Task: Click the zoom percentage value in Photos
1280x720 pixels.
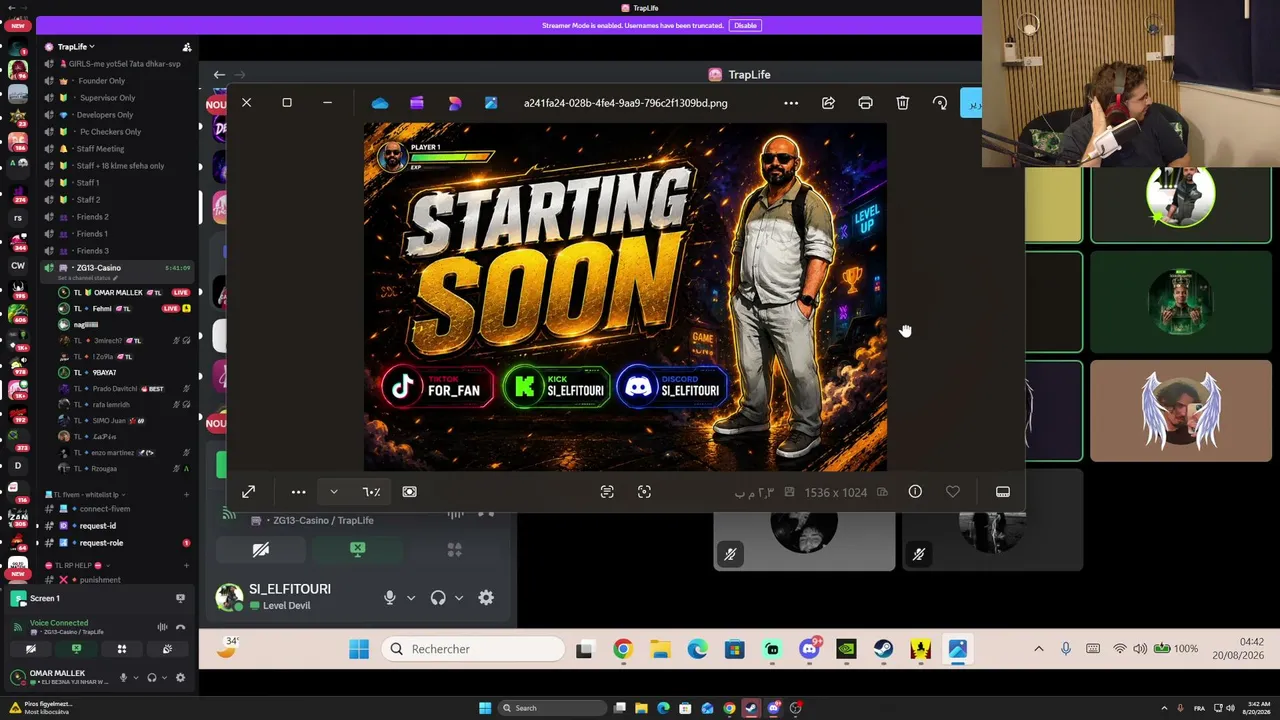Action: pyautogui.click(x=371, y=492)
